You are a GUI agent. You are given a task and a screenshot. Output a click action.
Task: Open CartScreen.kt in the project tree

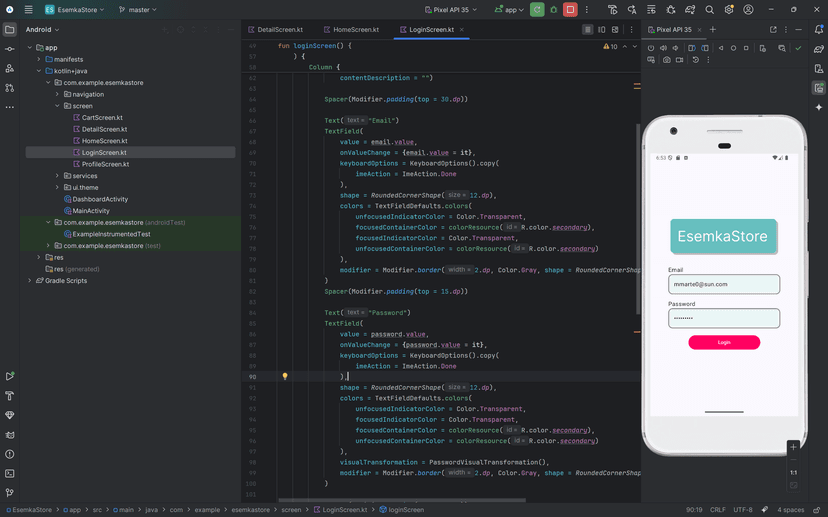[x=101, y=118]
